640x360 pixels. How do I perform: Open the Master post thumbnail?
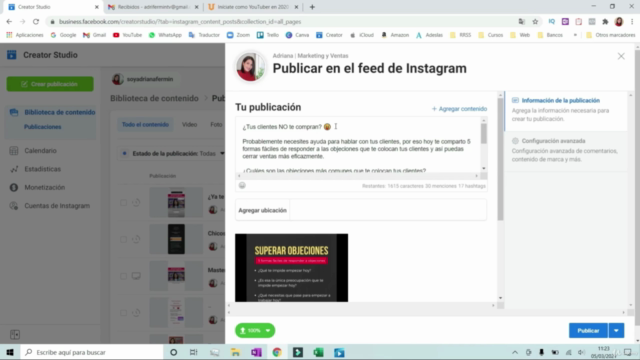176,276
